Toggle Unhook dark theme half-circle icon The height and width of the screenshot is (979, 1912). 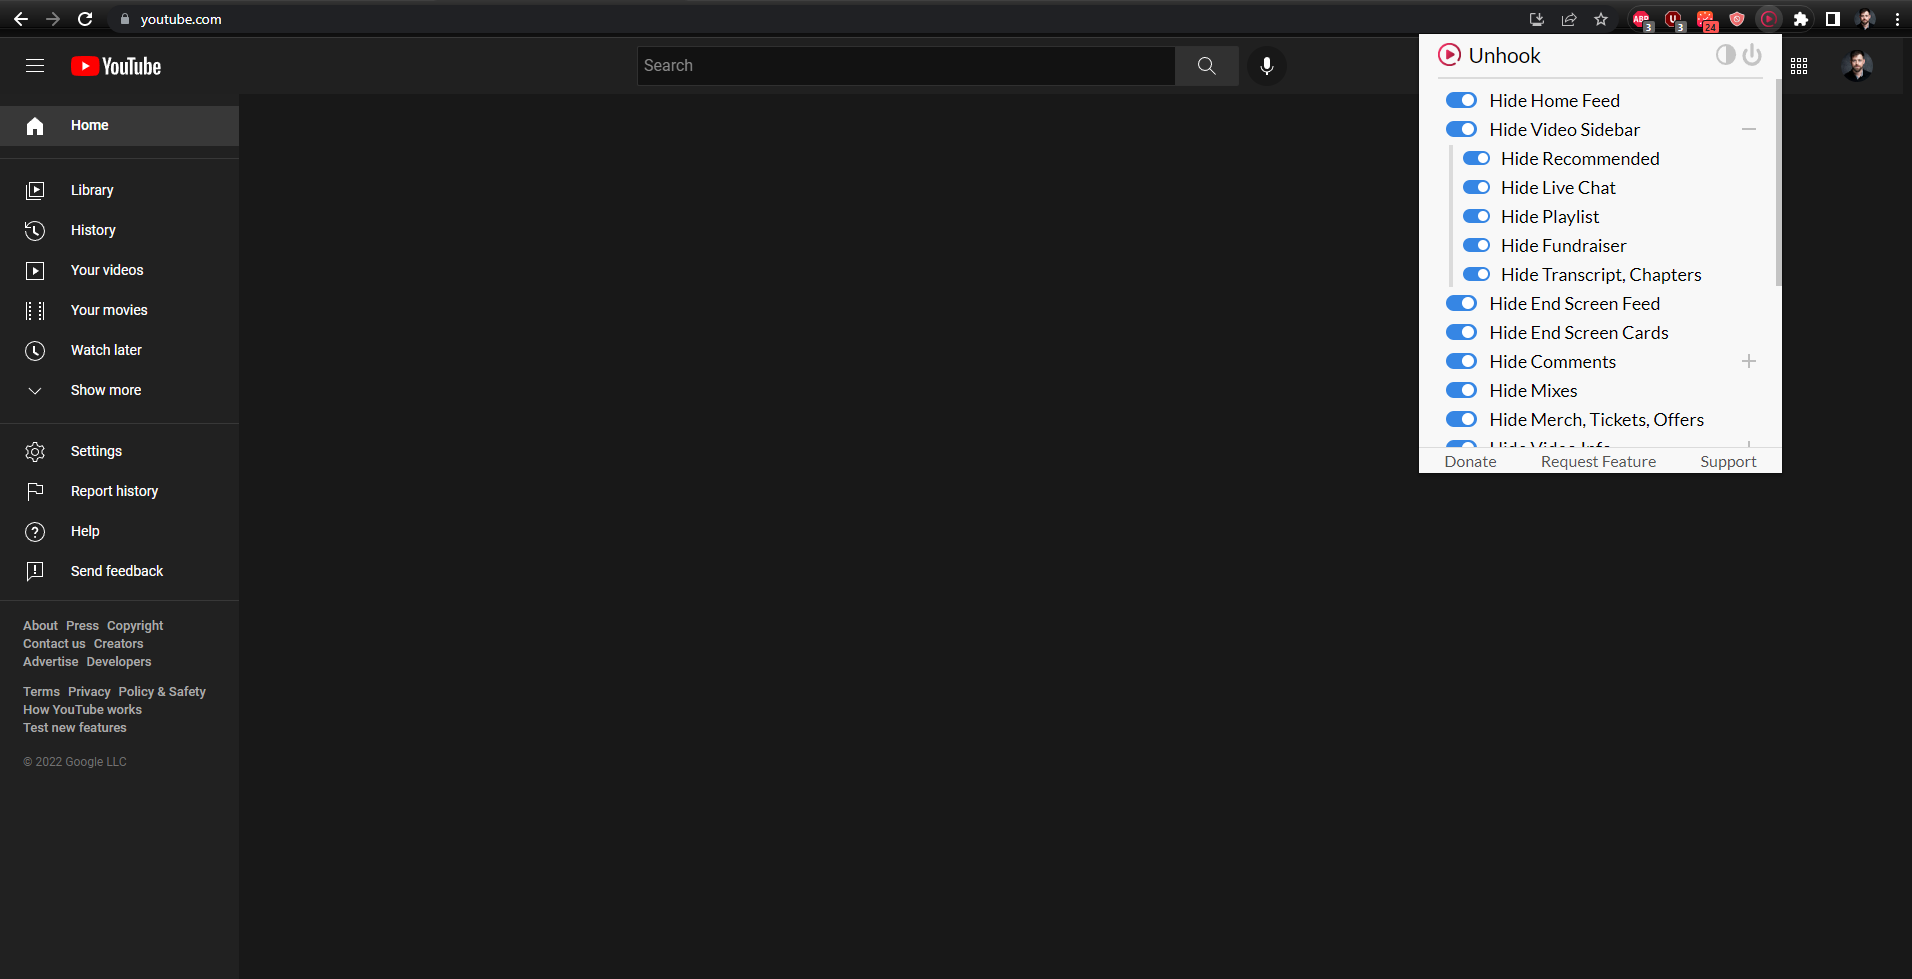(1725, 55)
